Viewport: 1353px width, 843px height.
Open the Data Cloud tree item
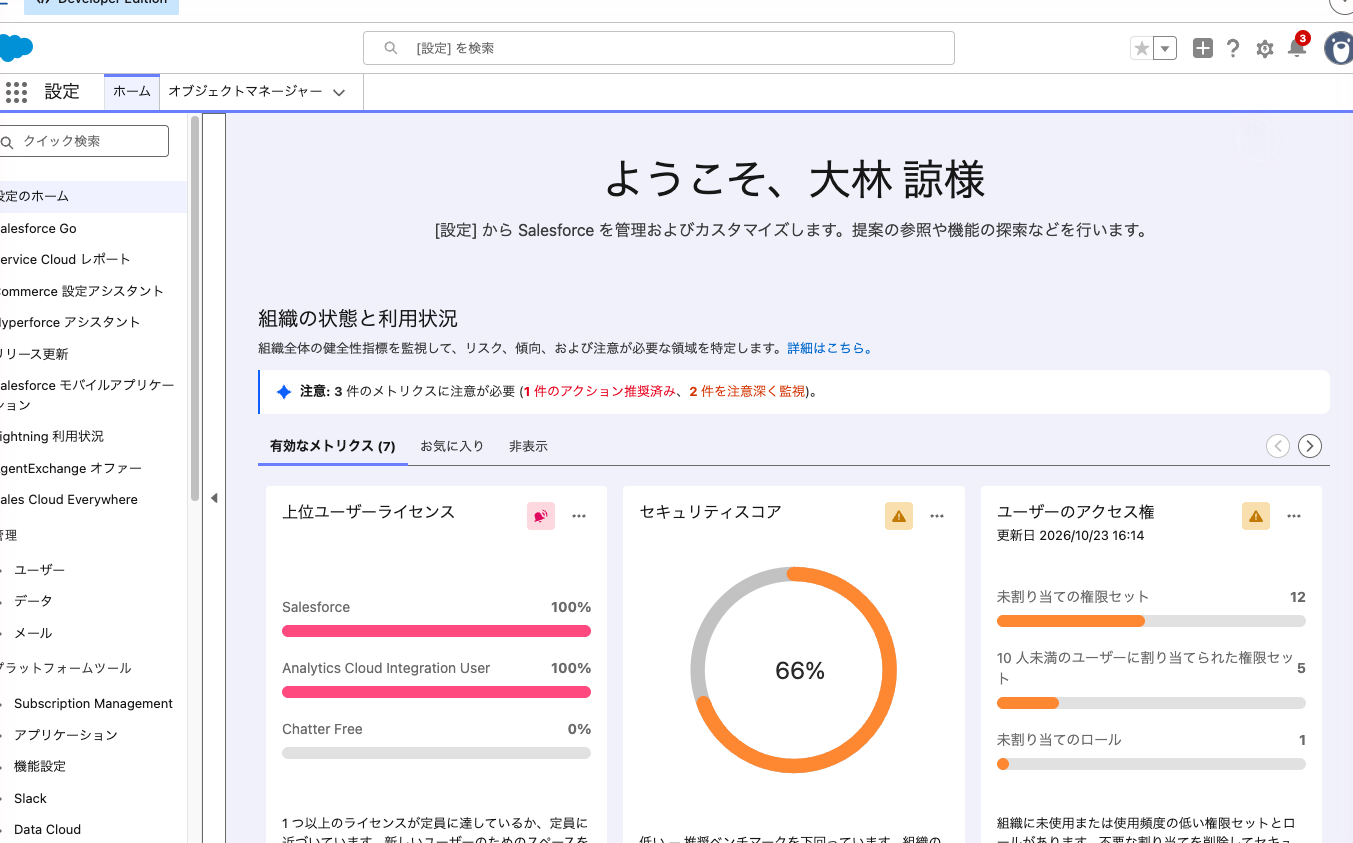coord(47,829)
